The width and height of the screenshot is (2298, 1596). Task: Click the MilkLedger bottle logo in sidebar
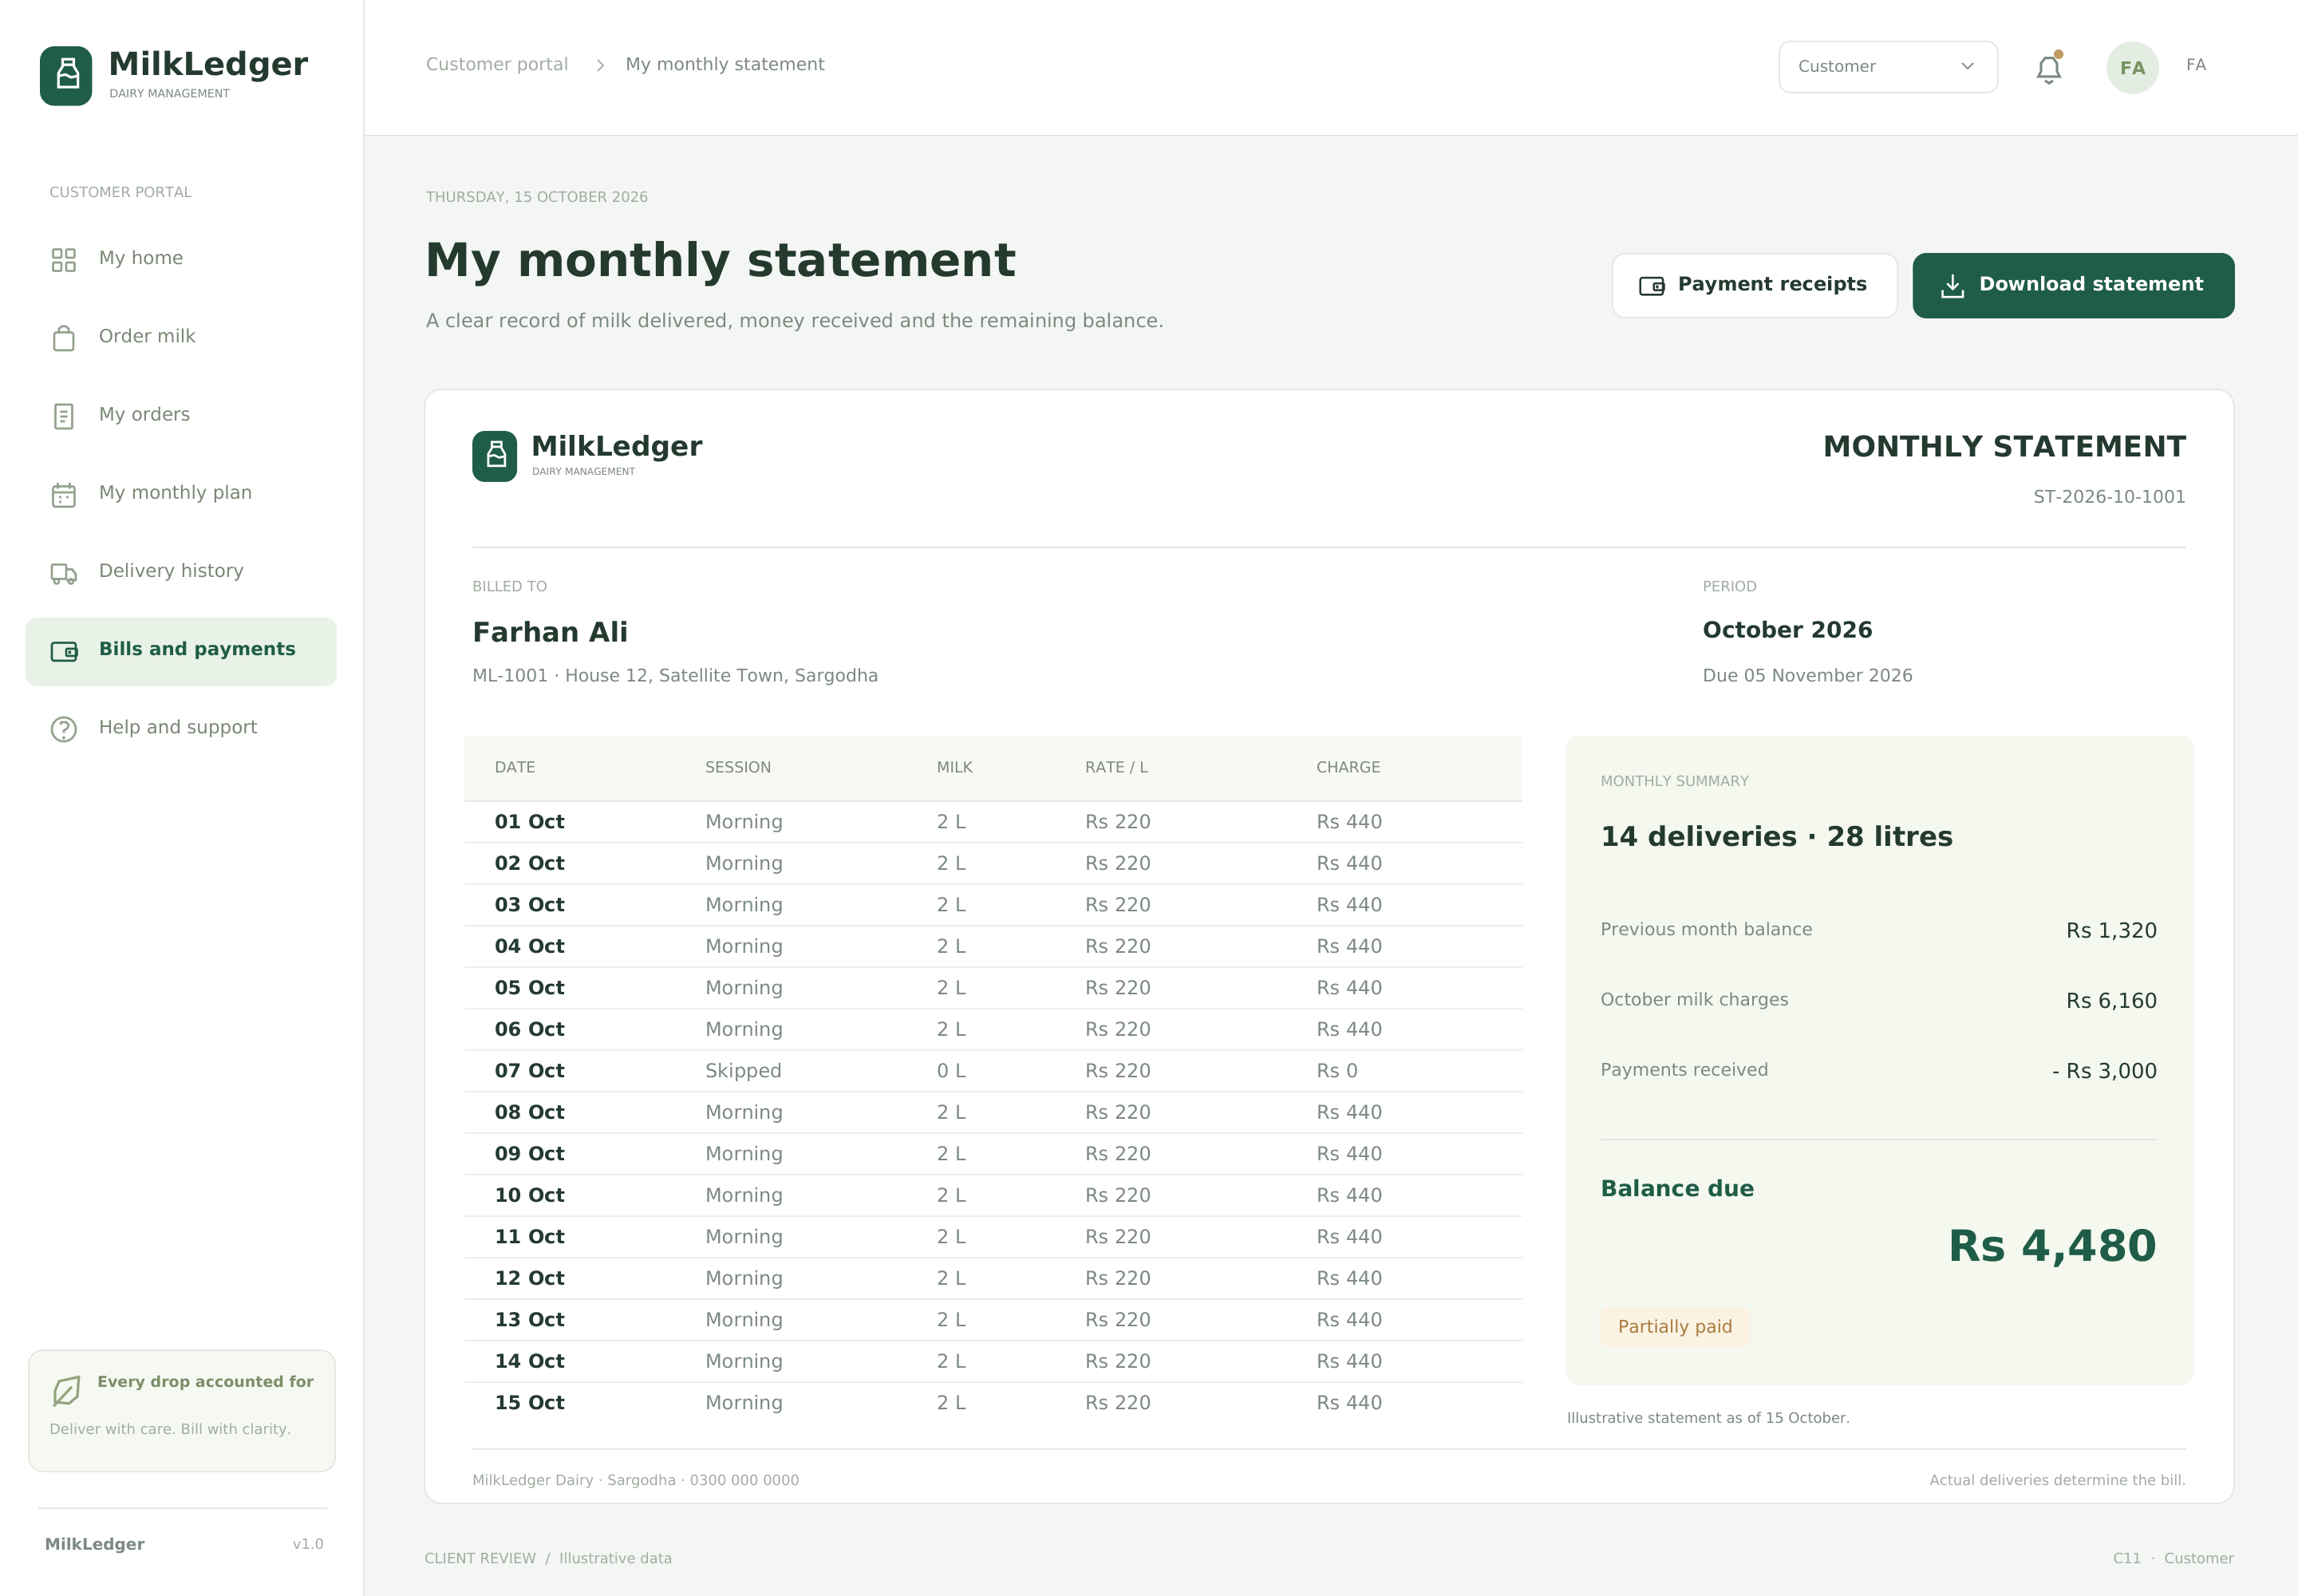click(66, 75)
